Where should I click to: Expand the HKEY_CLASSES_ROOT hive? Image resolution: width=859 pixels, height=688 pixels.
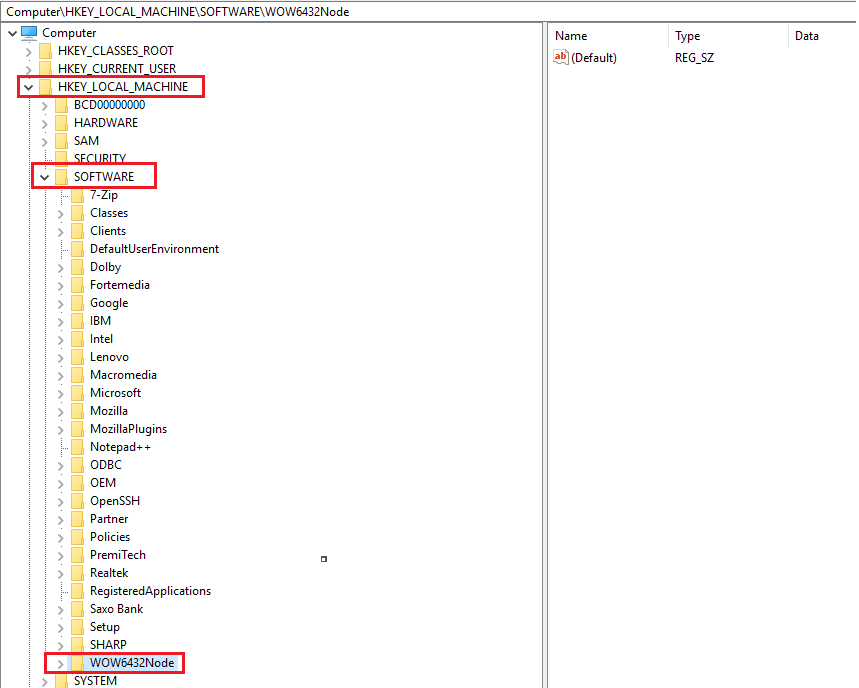[28, 51]
